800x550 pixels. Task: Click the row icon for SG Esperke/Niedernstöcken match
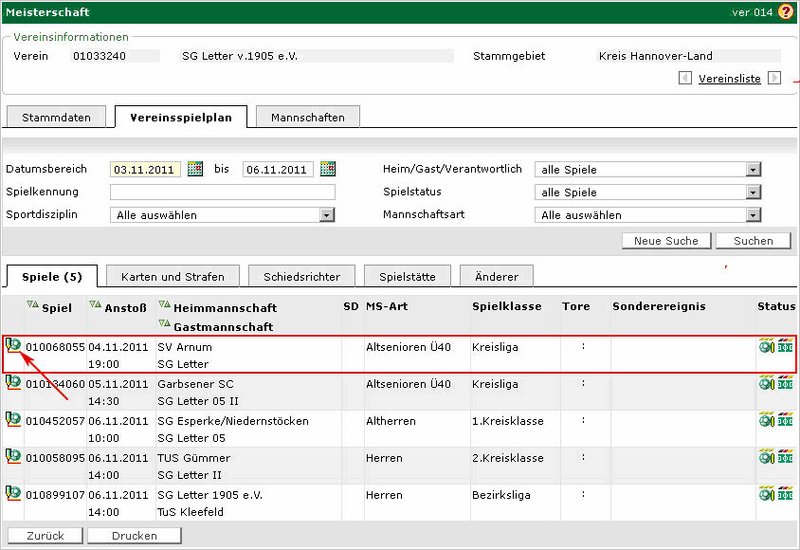click(x=13, y=419)
